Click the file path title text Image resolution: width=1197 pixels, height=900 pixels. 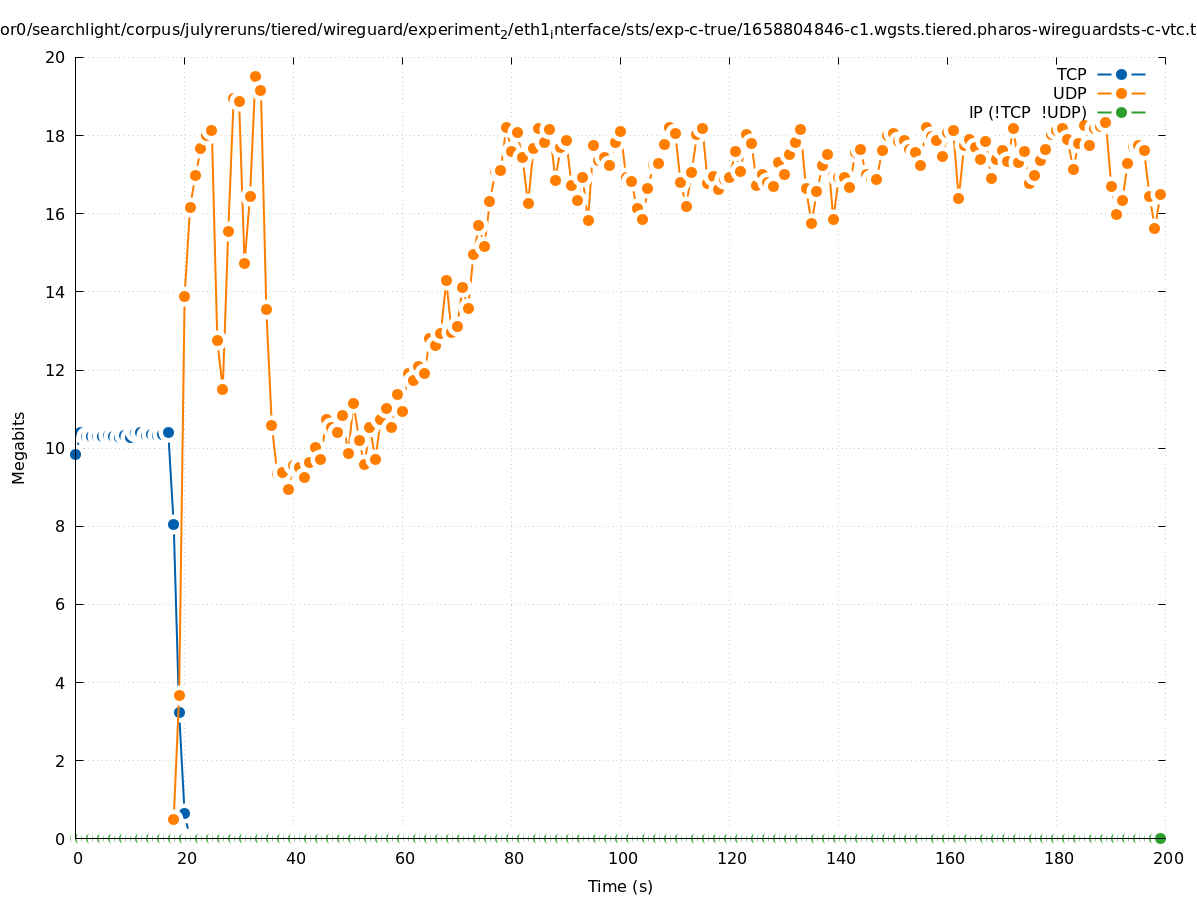598,30
